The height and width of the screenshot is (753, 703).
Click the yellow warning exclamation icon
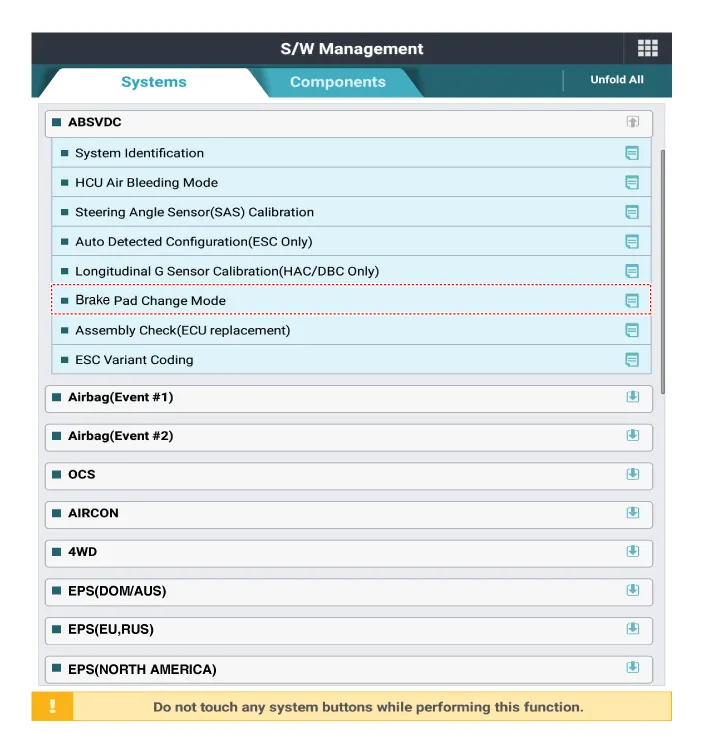point(52,706)
